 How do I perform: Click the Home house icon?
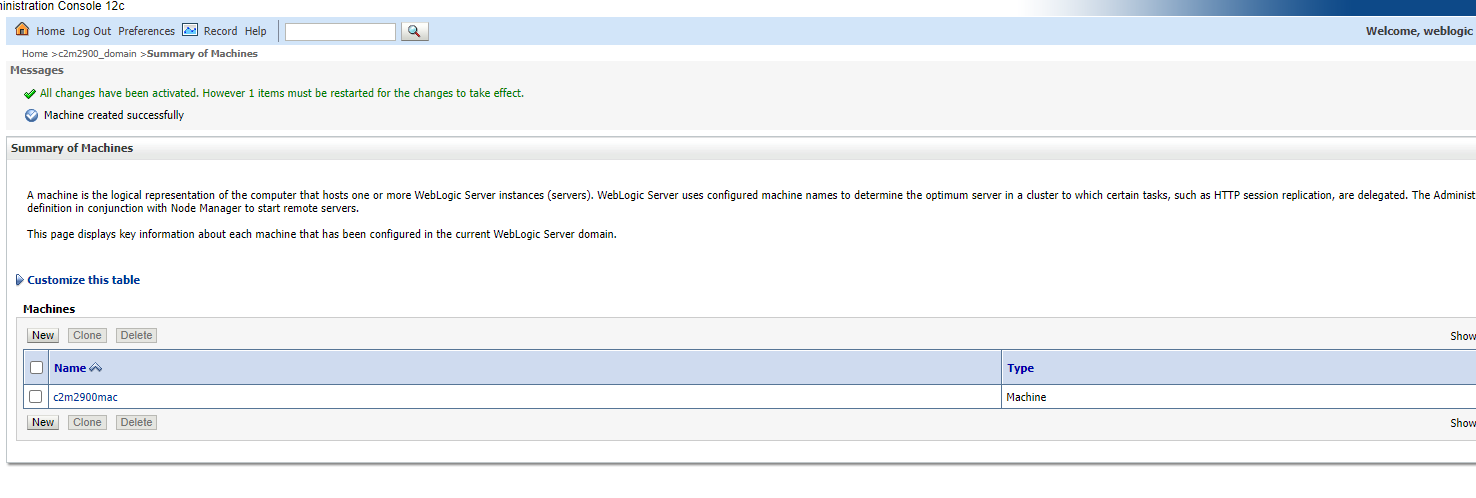coord(22,30)
